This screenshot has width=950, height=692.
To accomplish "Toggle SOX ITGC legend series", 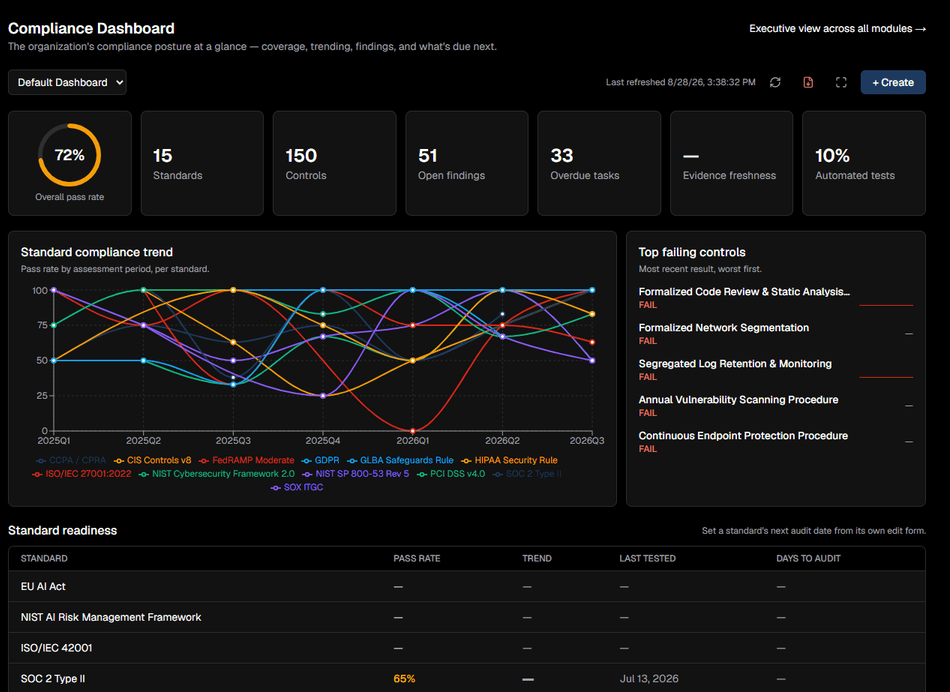I will coord(297,487).
